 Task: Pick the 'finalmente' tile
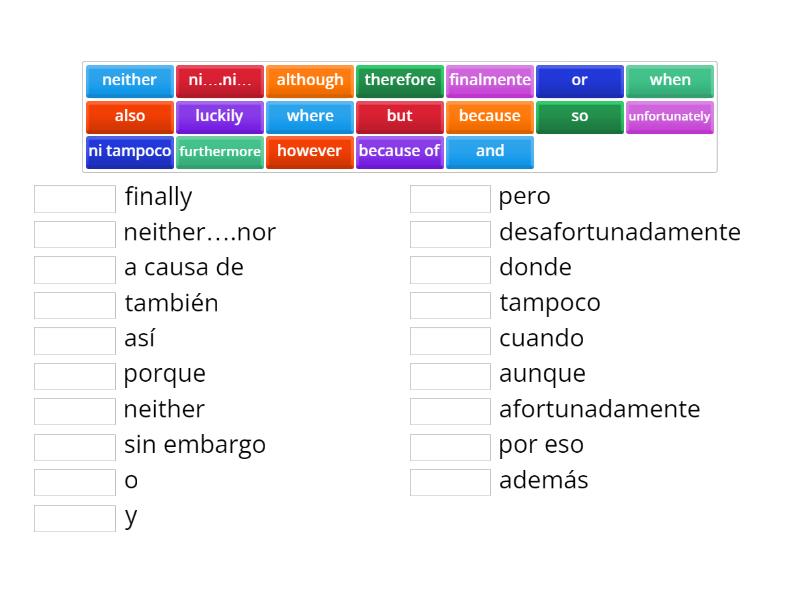[x=490, y=80]
